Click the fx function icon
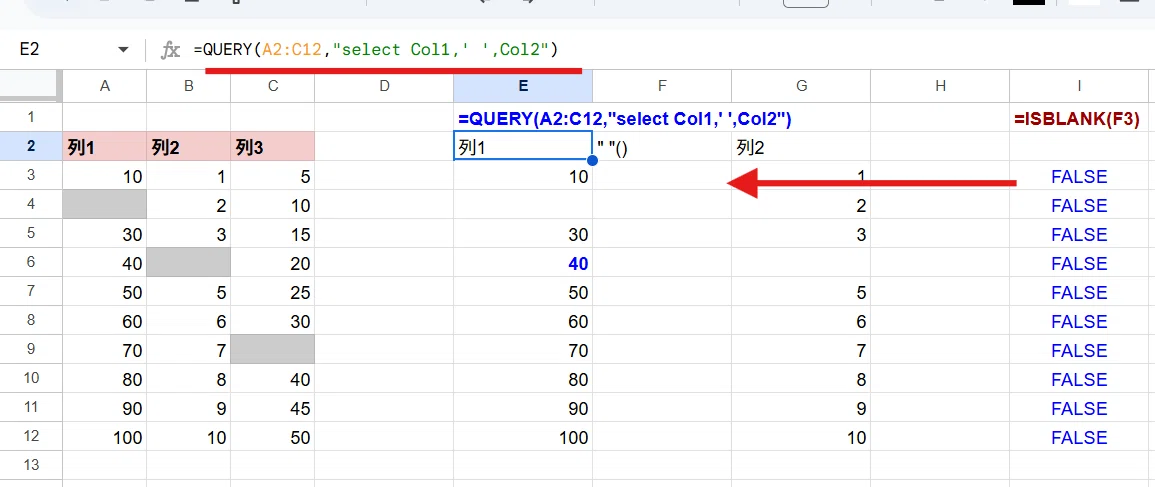1155x487 pixels. pos(171,50)
